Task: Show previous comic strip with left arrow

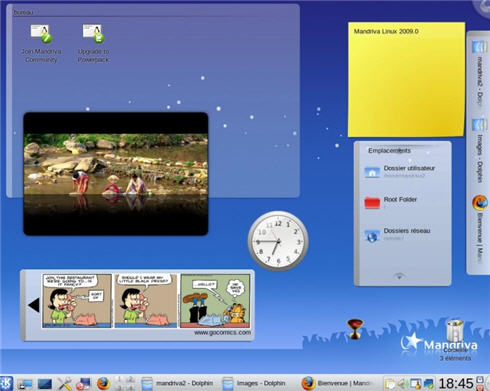Action: click(34, 305)
